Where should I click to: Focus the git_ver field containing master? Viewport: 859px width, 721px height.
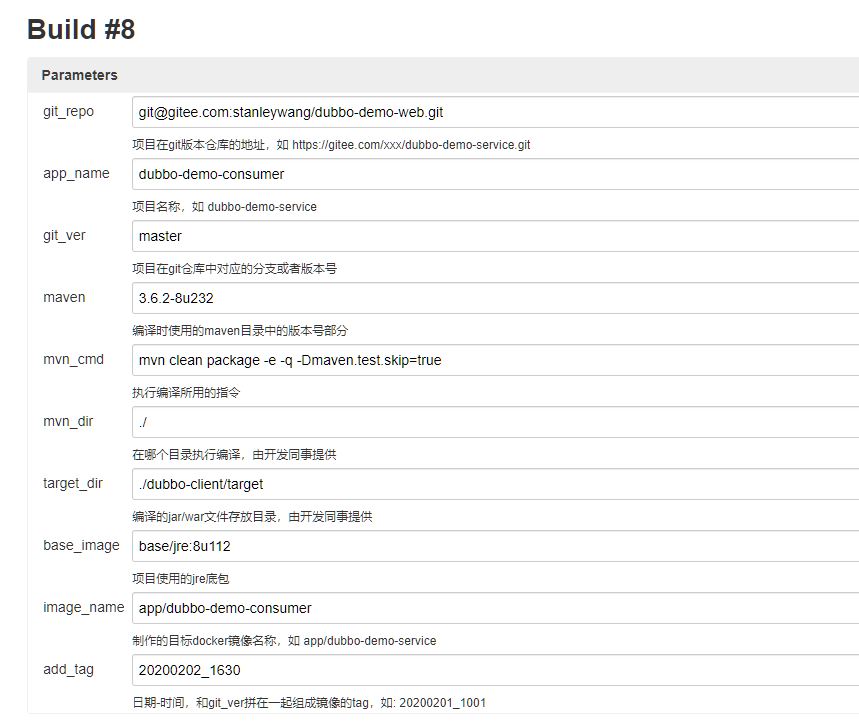[495, 236]
